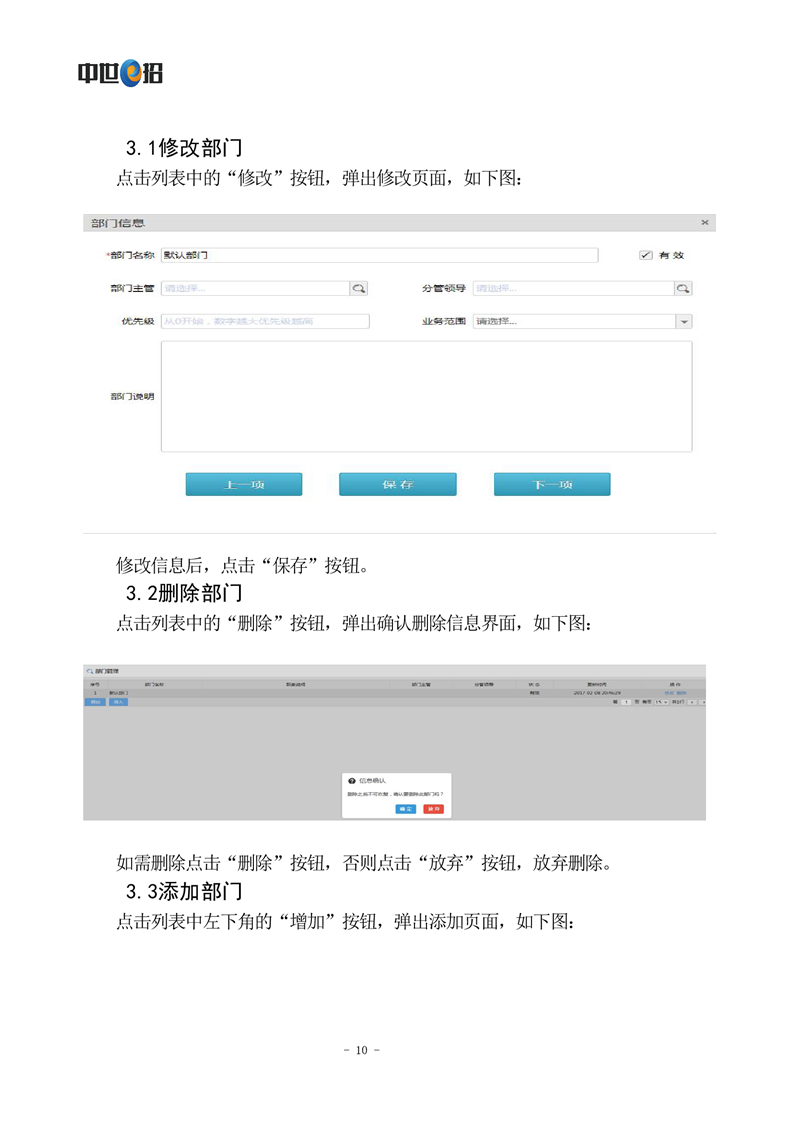Open the 业务范围 dropdown arrow
Screen dimensions: 793x1122
tap(684, 322)
